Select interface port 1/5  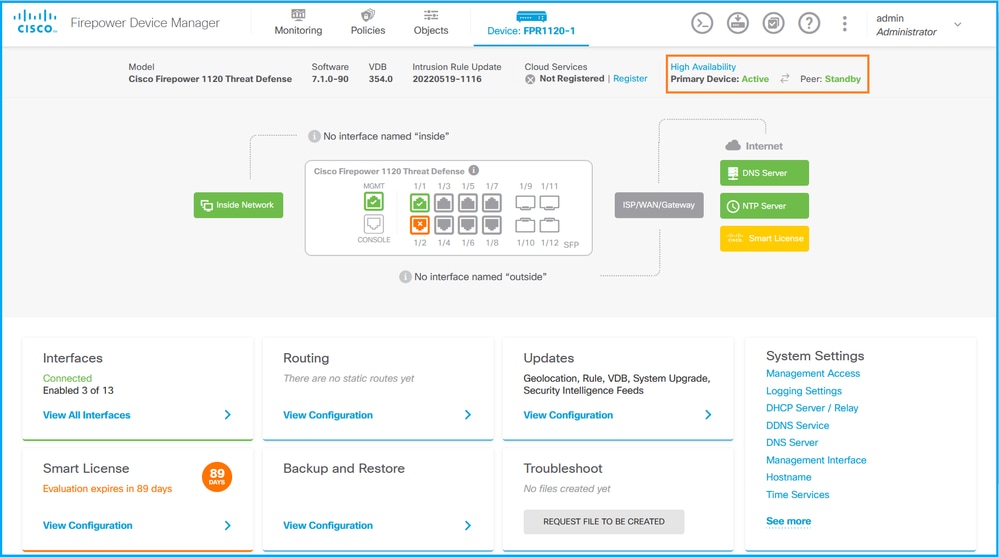click(x=468, y=203)
